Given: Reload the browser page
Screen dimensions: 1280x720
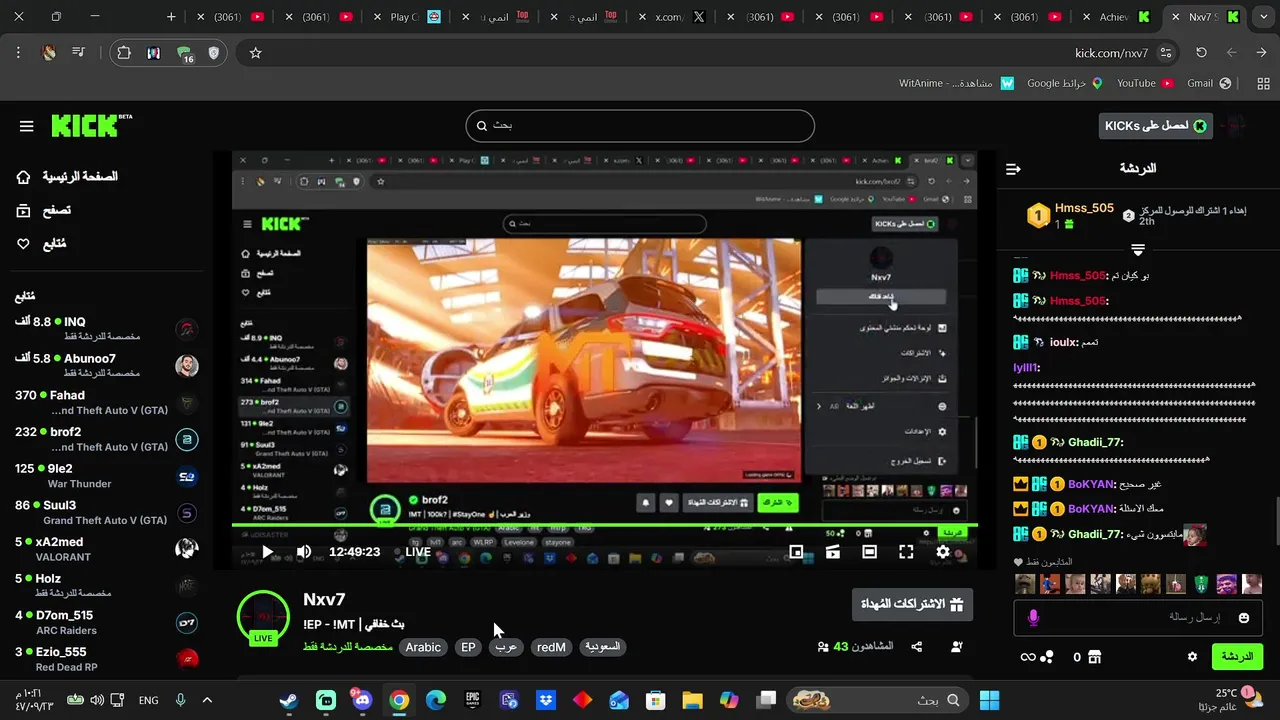Looking at the screenshot, I should [1201, 53].
